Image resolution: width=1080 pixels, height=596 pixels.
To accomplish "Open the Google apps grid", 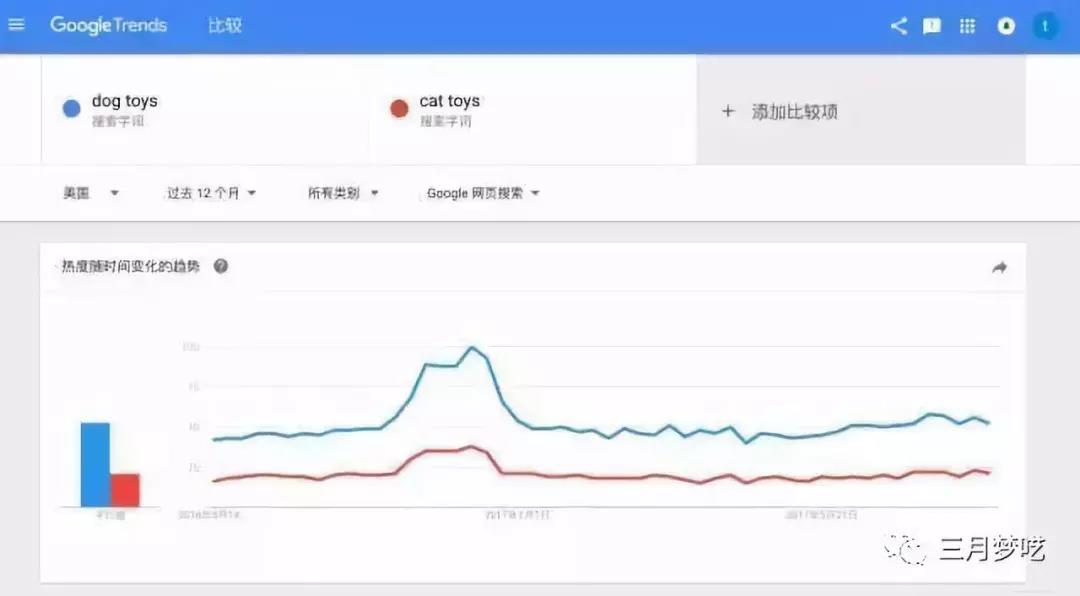I will (x=967, y=26).
